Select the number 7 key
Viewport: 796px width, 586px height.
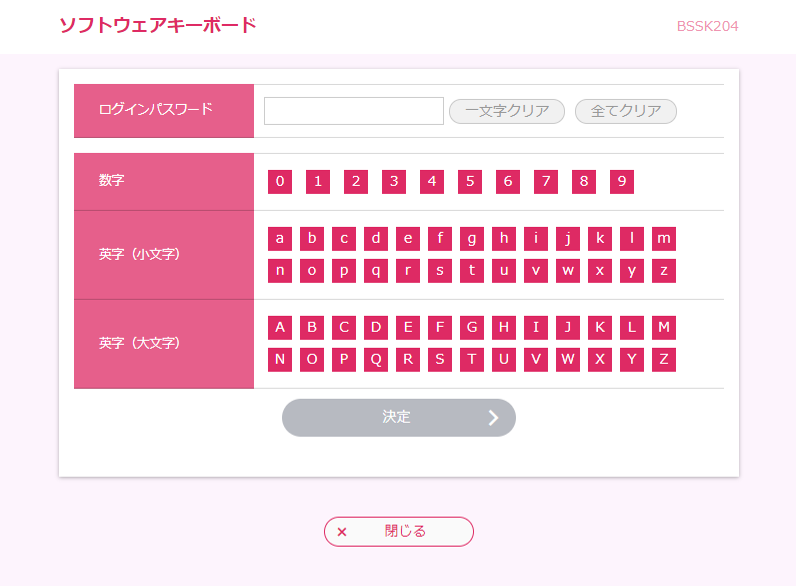tap(546, 182)
